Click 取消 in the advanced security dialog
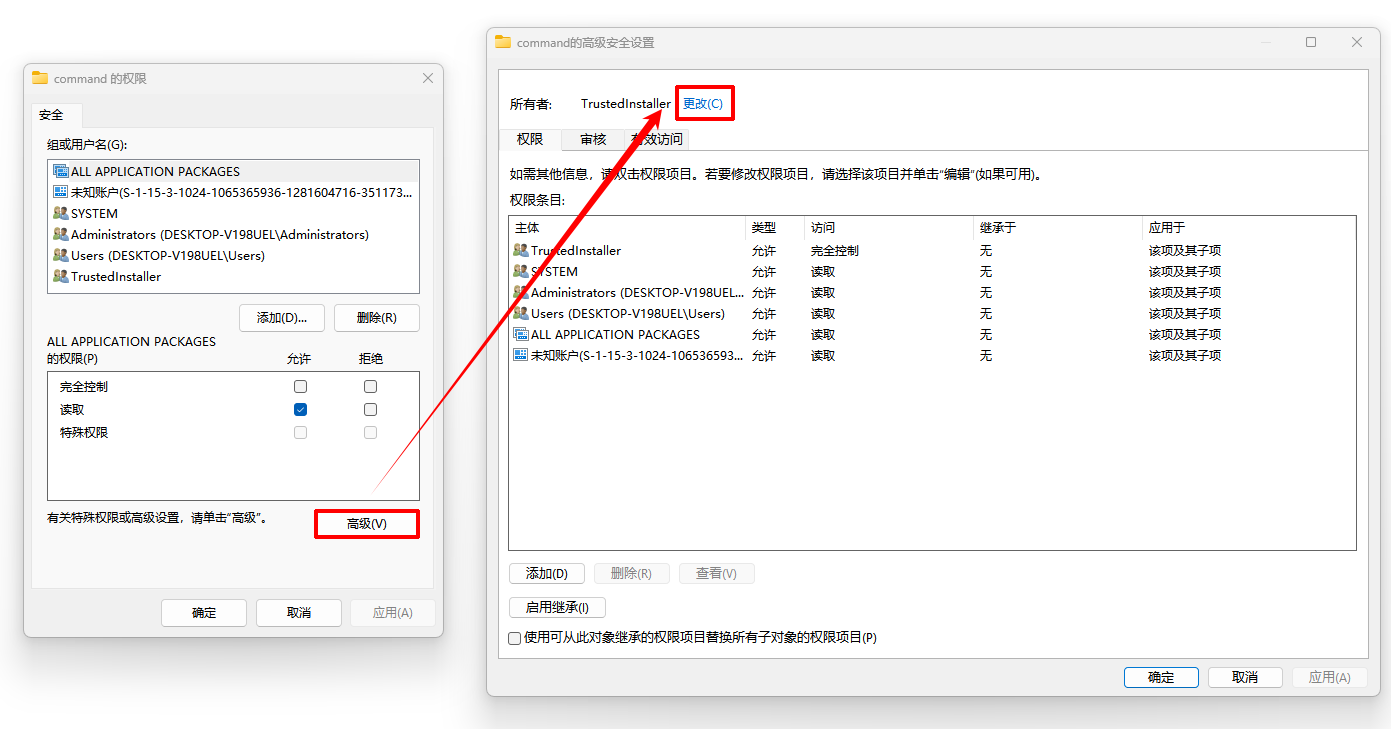Screen dimensions: 1391x729 [x=1245, y=677]
